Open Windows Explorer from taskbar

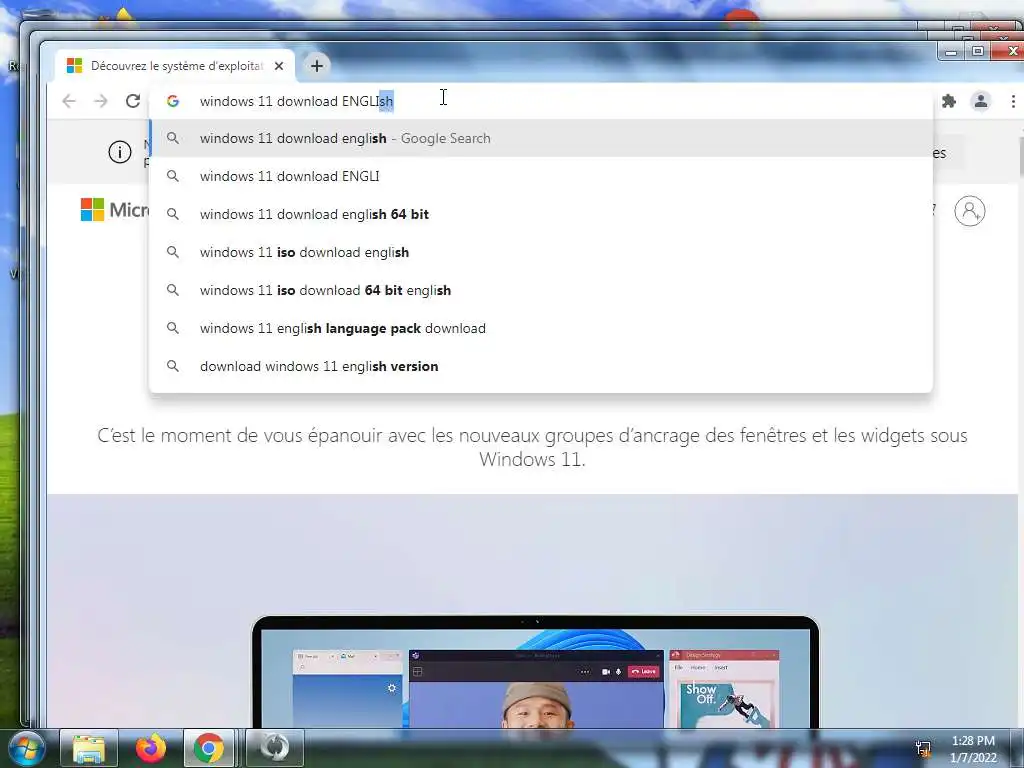[89, 748]
